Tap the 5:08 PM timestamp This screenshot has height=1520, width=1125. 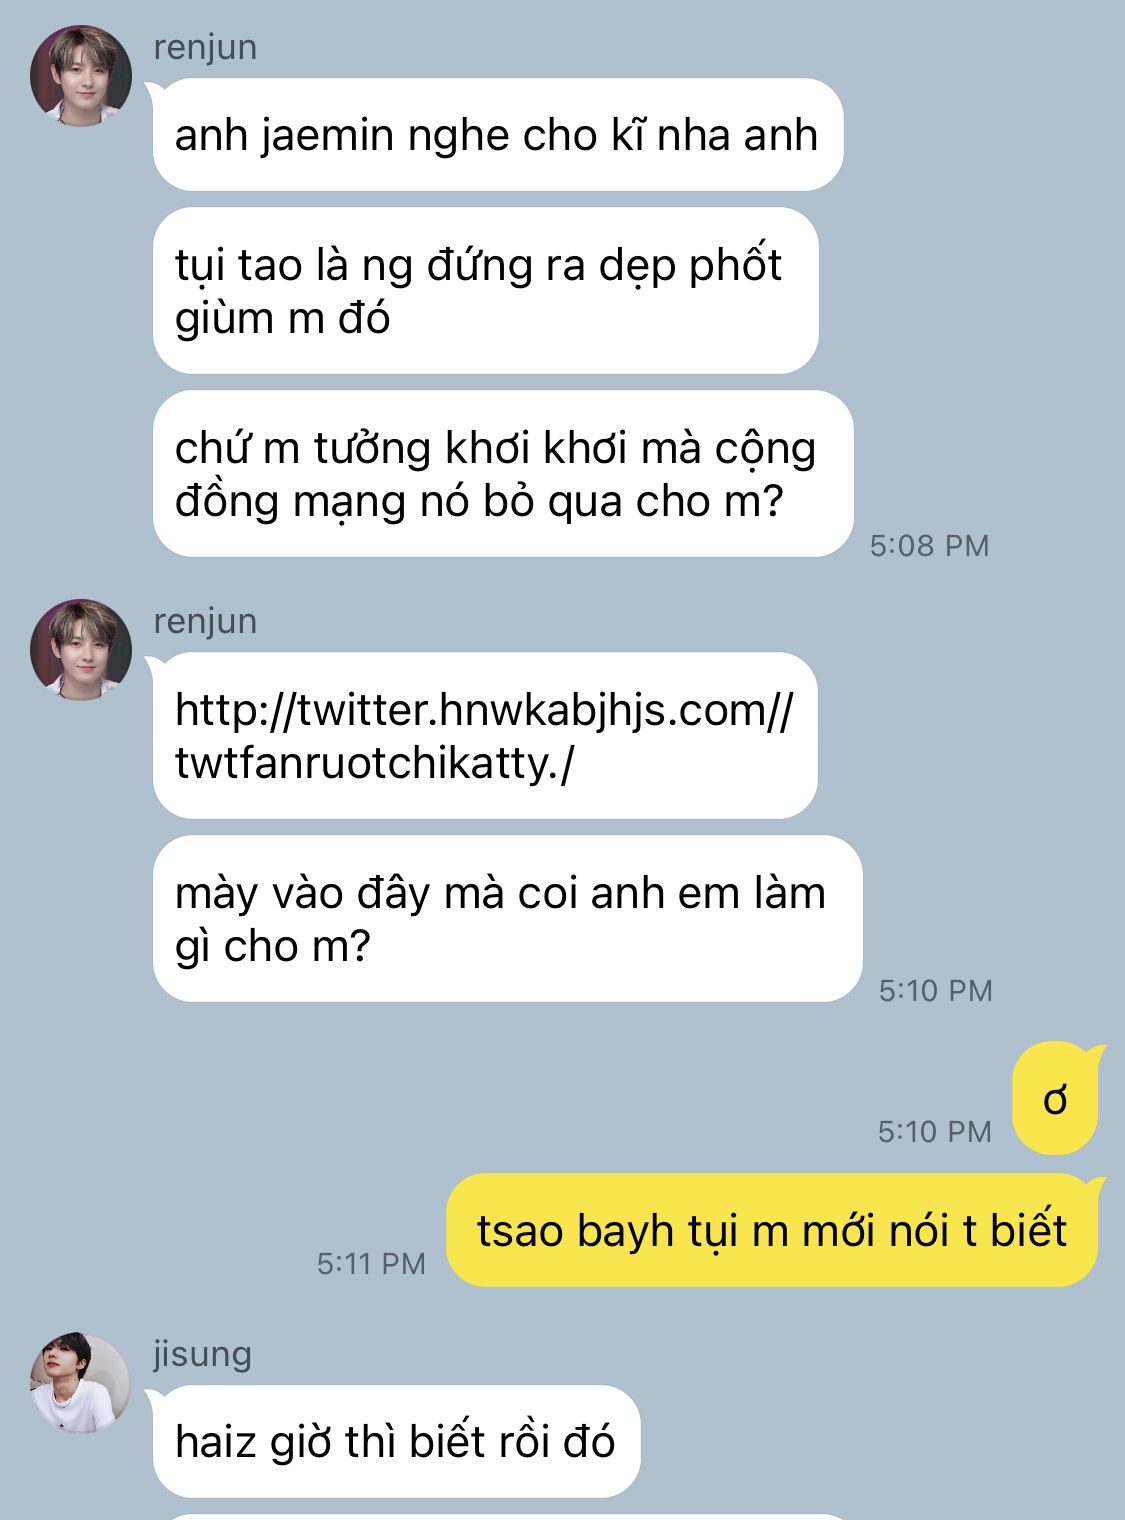(929, 545)
